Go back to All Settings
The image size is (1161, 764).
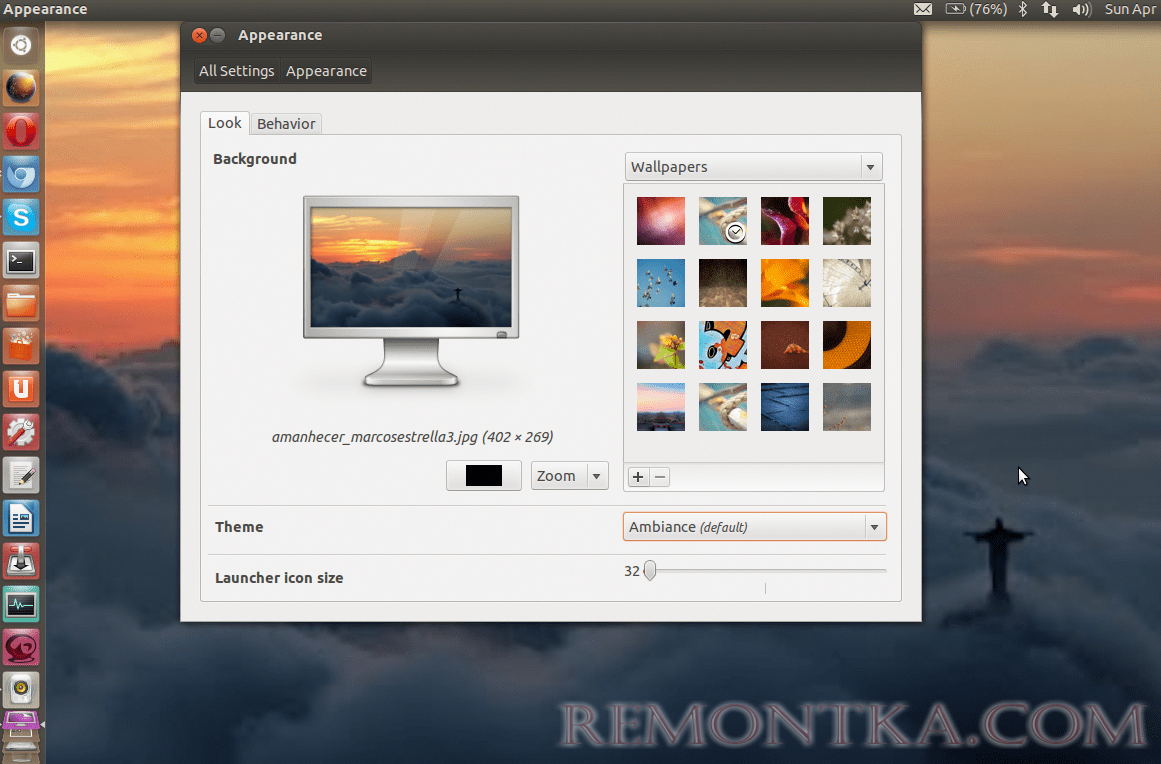(x=236, y=71)
